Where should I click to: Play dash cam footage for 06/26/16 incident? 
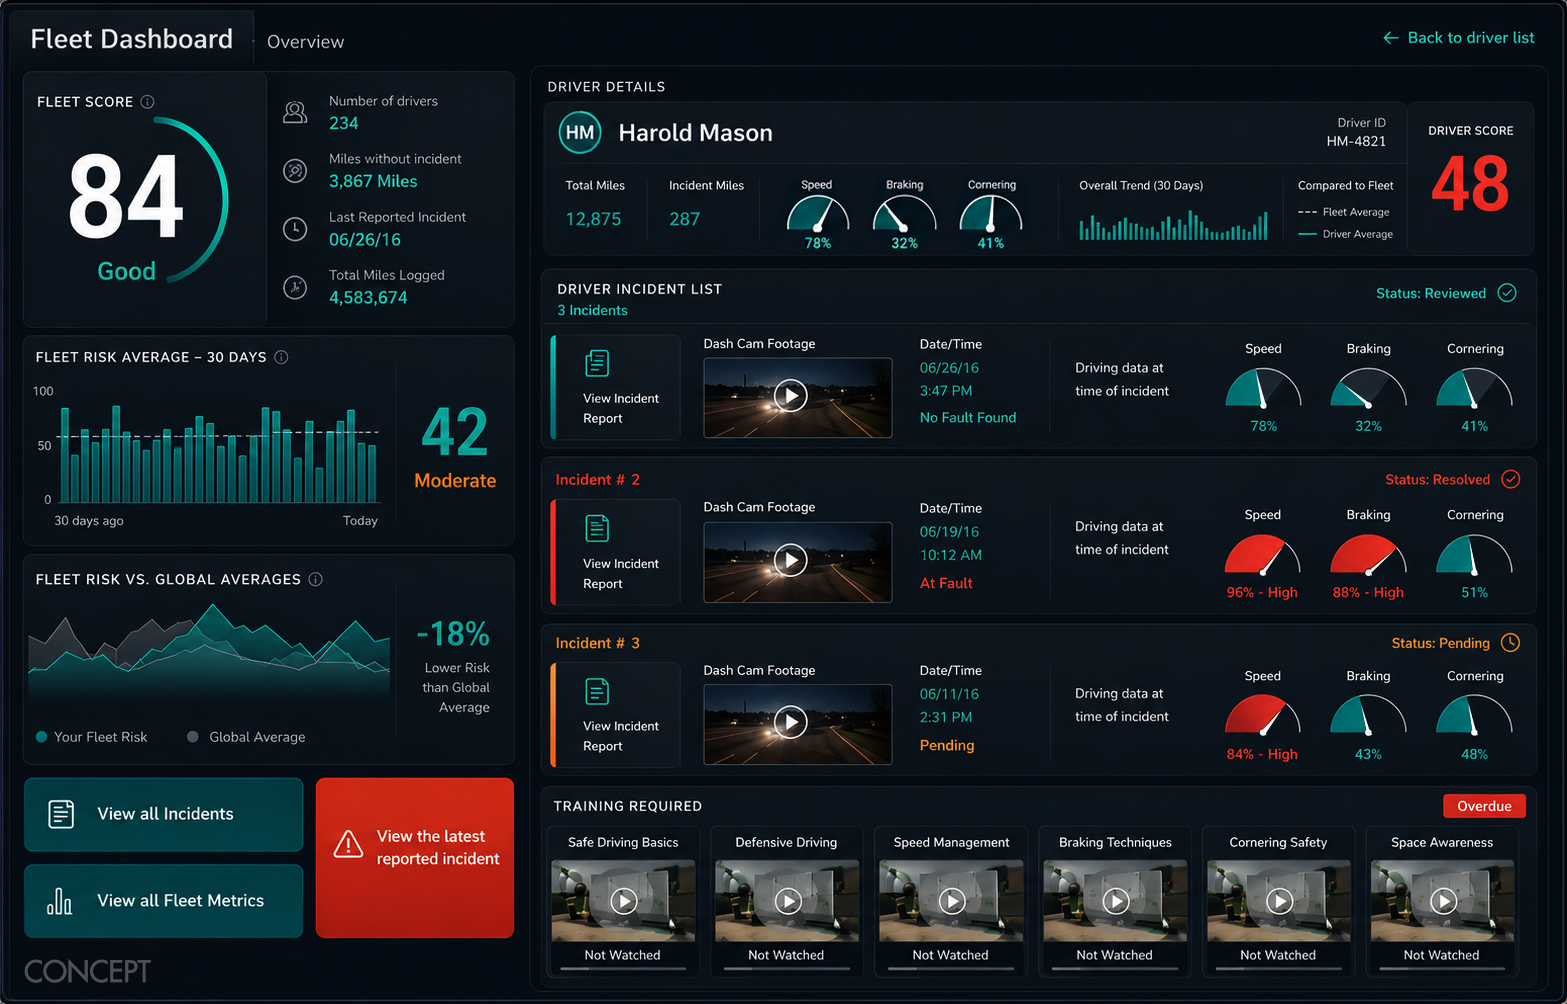click(791, 396)
